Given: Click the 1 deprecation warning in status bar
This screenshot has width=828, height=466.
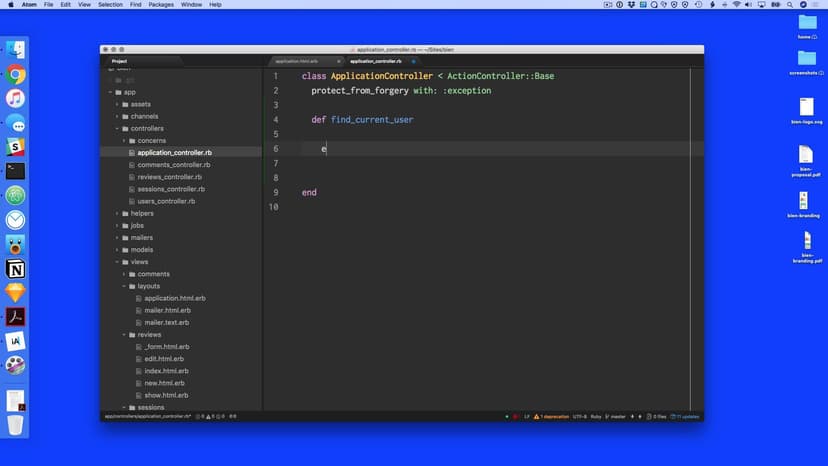Looking at the screenshot, I should tap(555, 416).
